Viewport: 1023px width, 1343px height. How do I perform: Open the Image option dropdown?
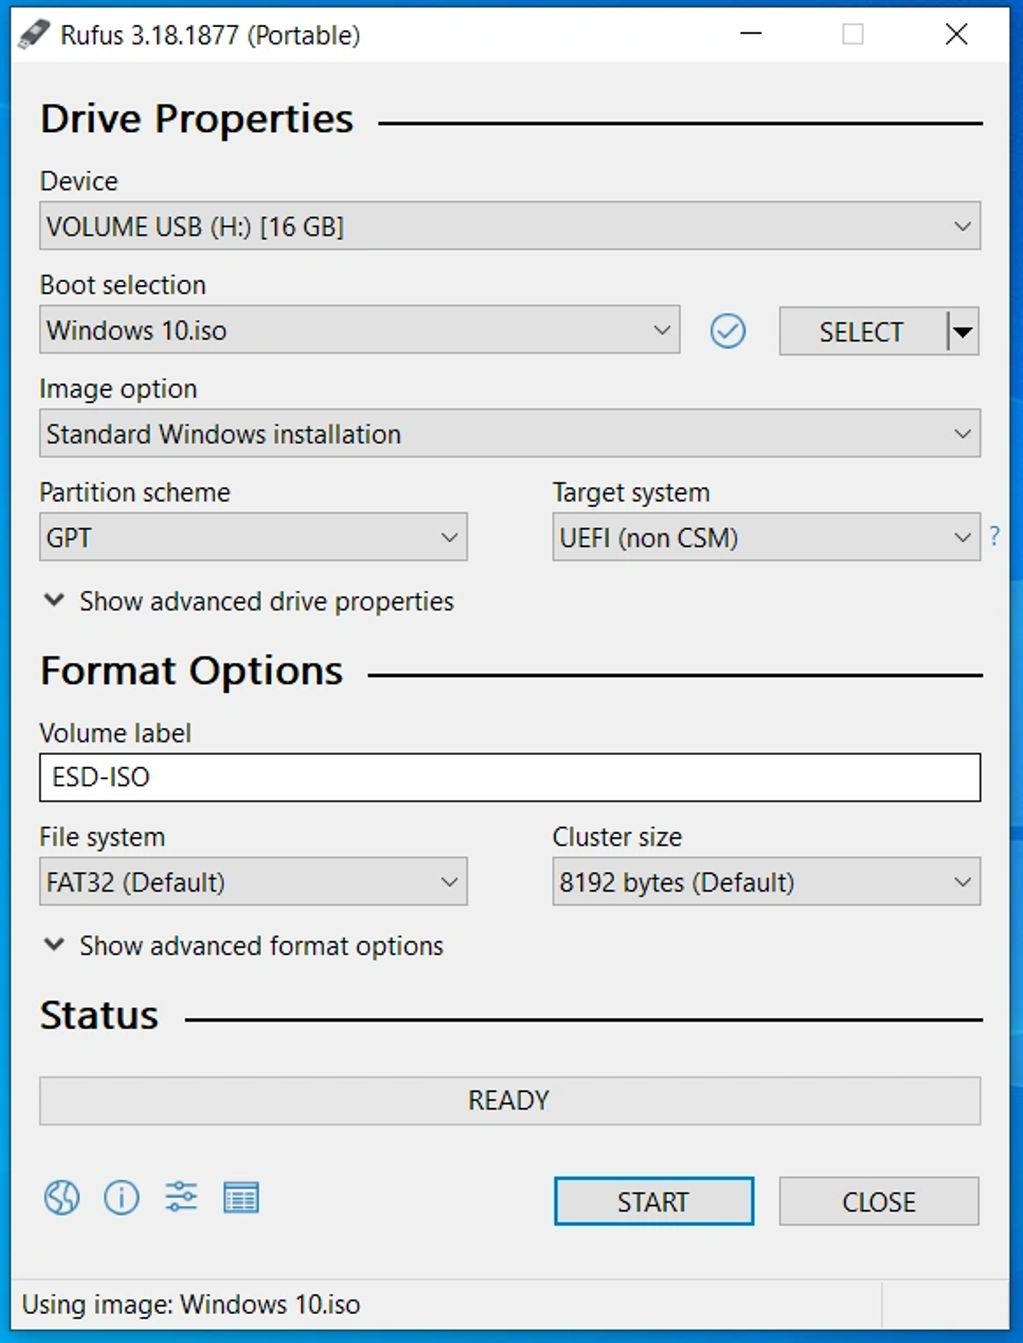(x=510, y=434)
